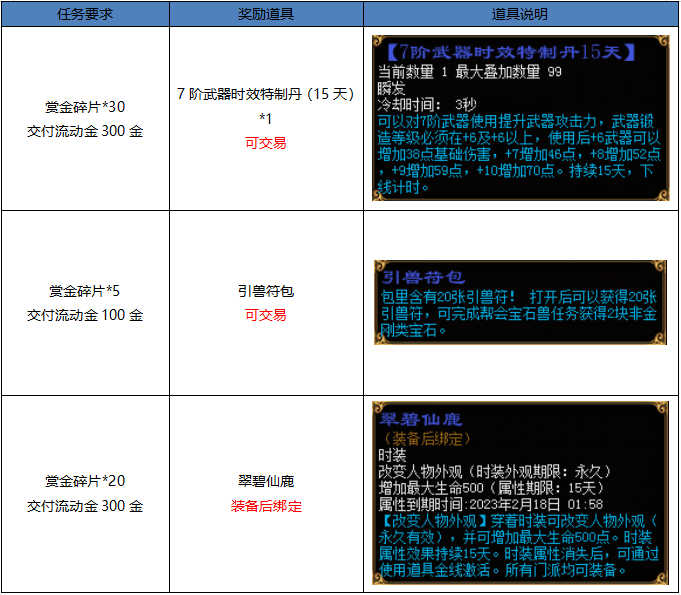Click the red 可交易 under 引兽符包
Viewport: 681px width, 595px height.
pyautogui.click(x=266, y=315)
